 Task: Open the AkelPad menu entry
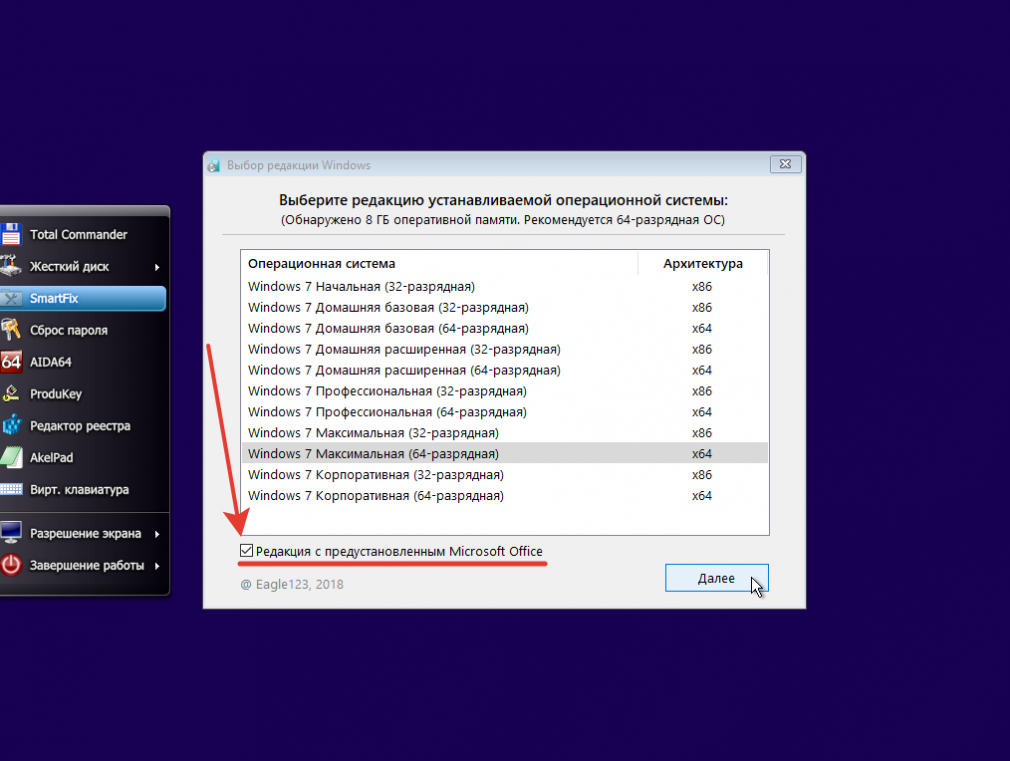pos(83,458)
